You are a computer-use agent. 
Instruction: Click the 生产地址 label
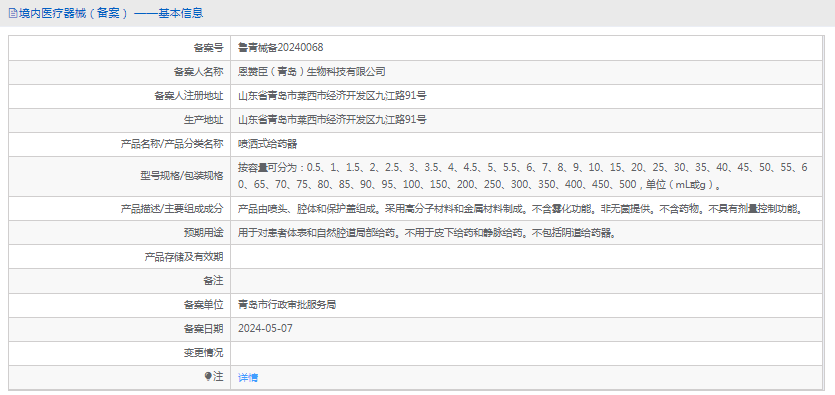click(x=203, y=120)
